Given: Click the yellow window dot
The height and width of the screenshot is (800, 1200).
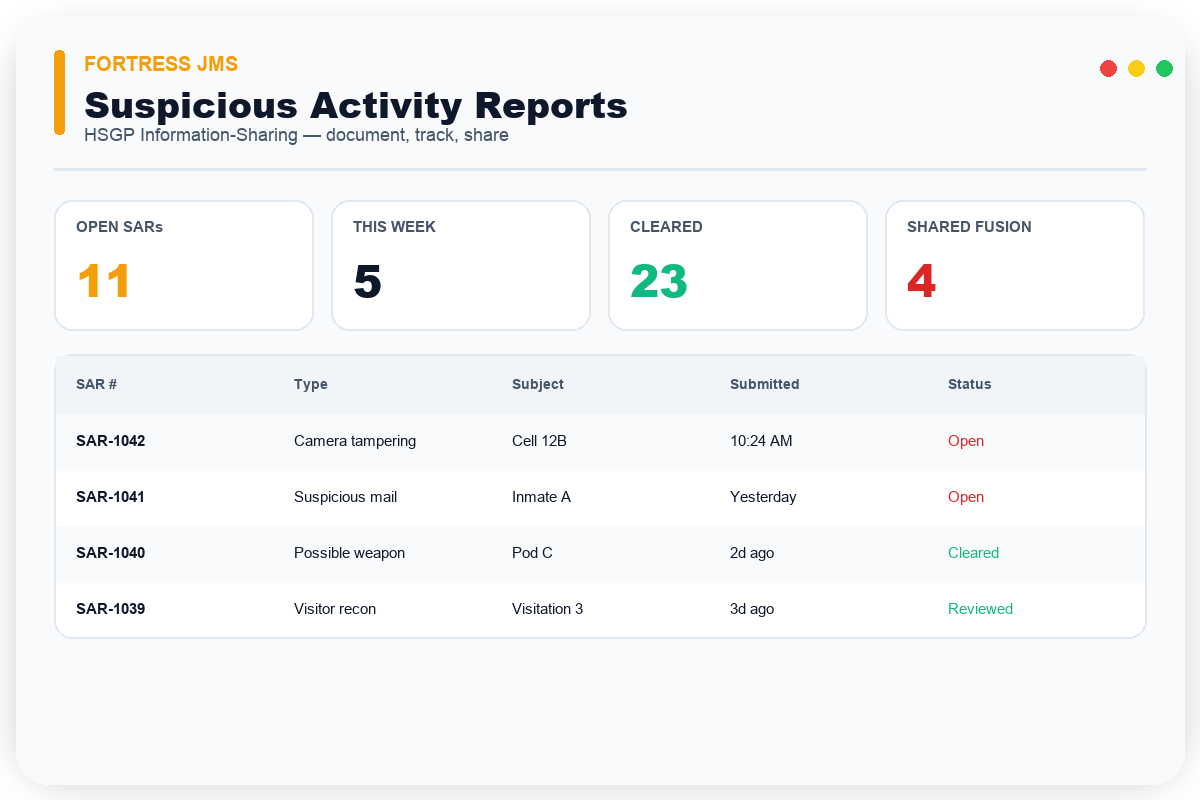Looking at the screenshot, I should (x=1136, y=68).
